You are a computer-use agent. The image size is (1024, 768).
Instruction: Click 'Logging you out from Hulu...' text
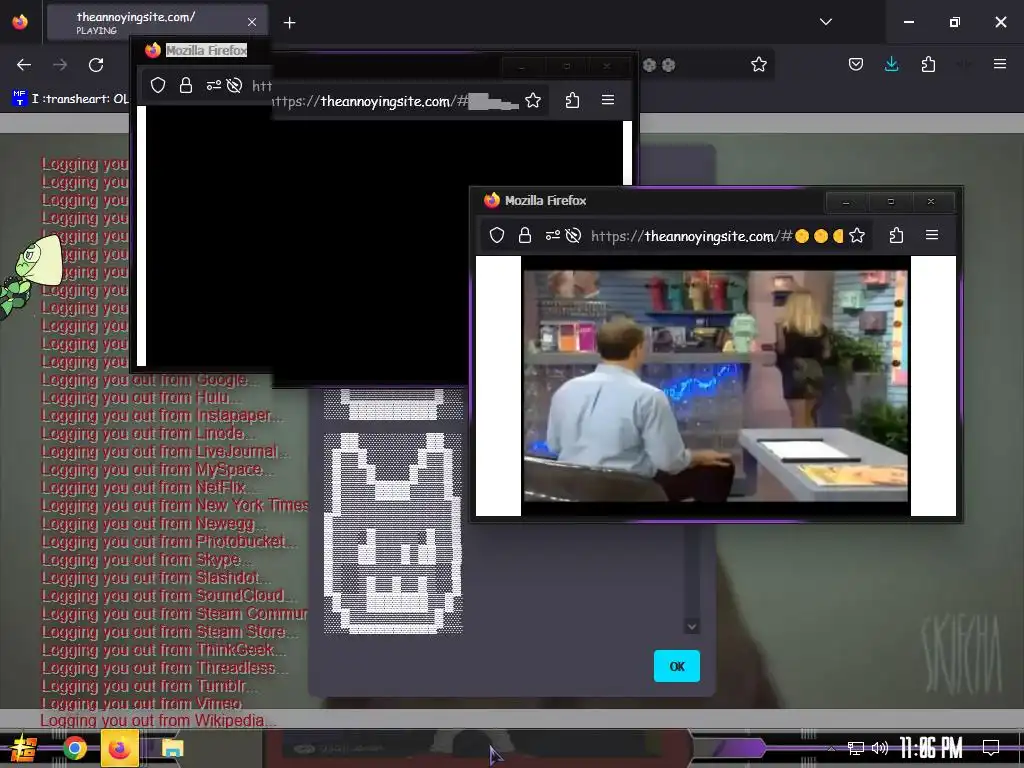[140, 398]
